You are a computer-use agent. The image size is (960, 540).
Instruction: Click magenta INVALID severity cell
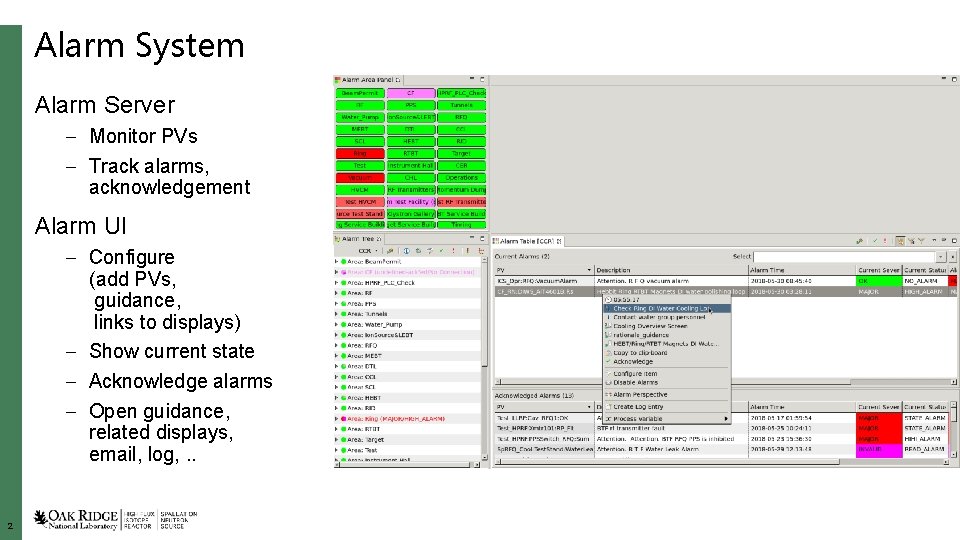pos(879,449)
